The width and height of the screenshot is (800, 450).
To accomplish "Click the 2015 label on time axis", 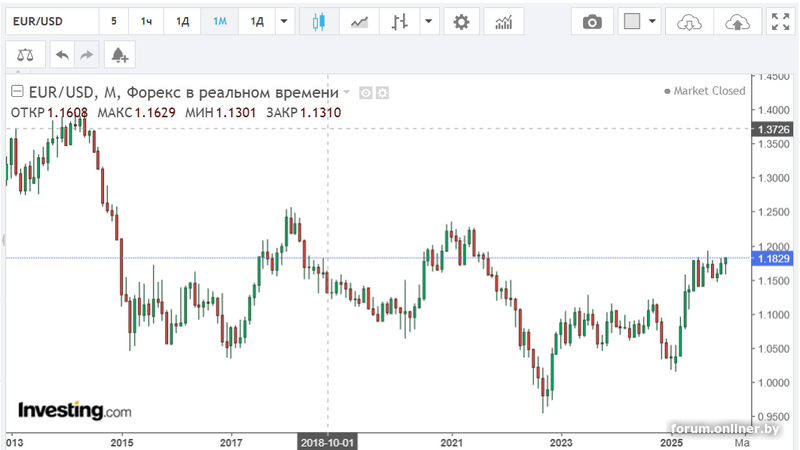I will 122,442.
